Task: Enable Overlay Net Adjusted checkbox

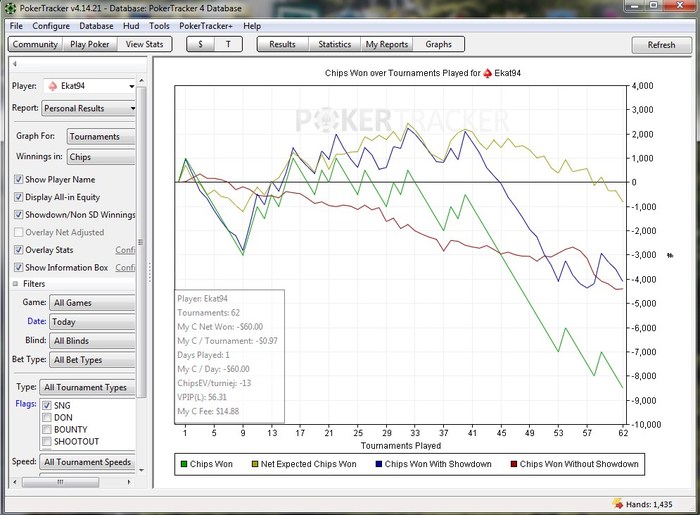Action: tap(18, 232)
